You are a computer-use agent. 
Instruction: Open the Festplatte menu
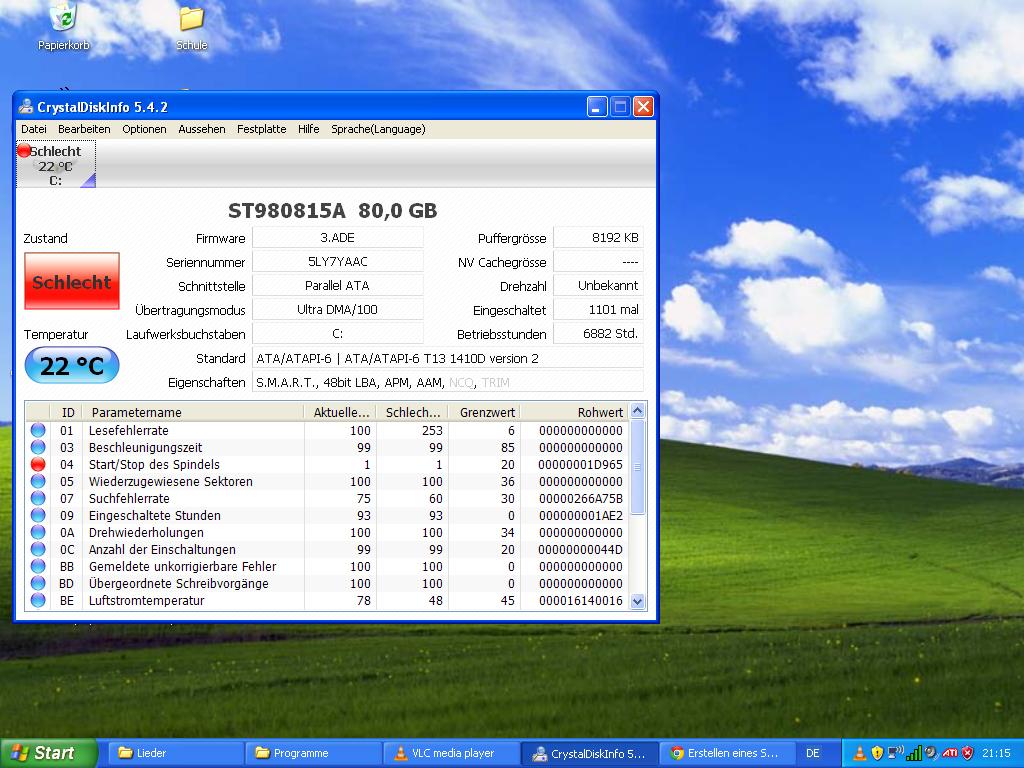[261, 129]
